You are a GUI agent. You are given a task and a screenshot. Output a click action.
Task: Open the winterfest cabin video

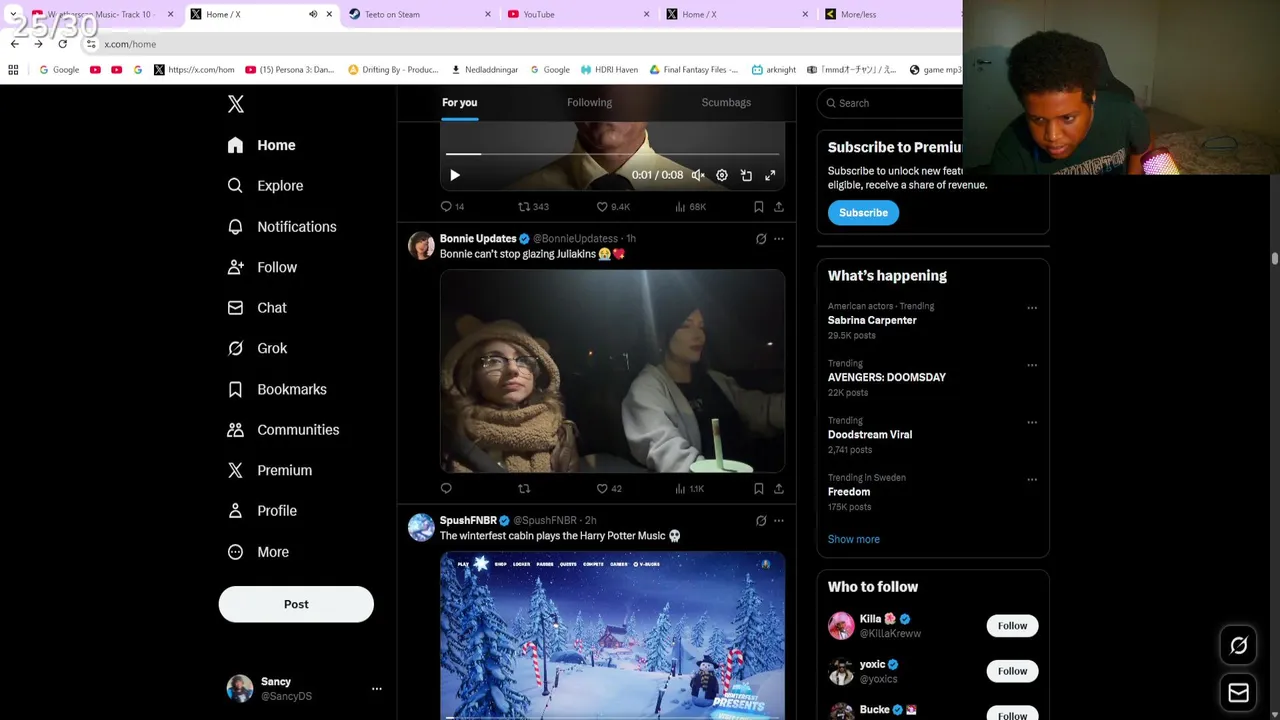(612, 636)
